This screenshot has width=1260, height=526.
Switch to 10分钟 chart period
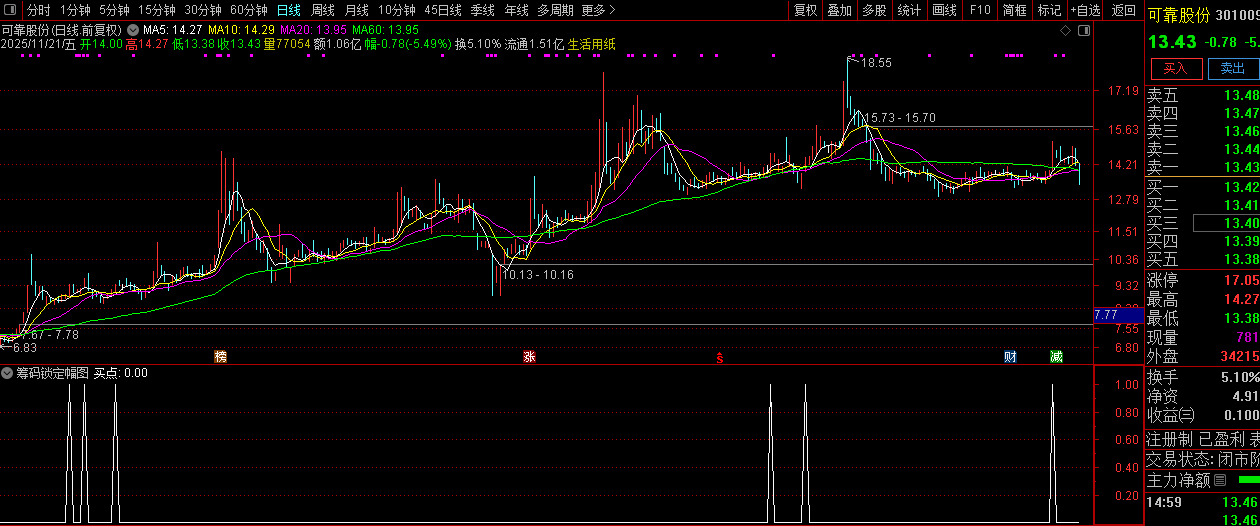pyautogui.click(x=396, y=10)
